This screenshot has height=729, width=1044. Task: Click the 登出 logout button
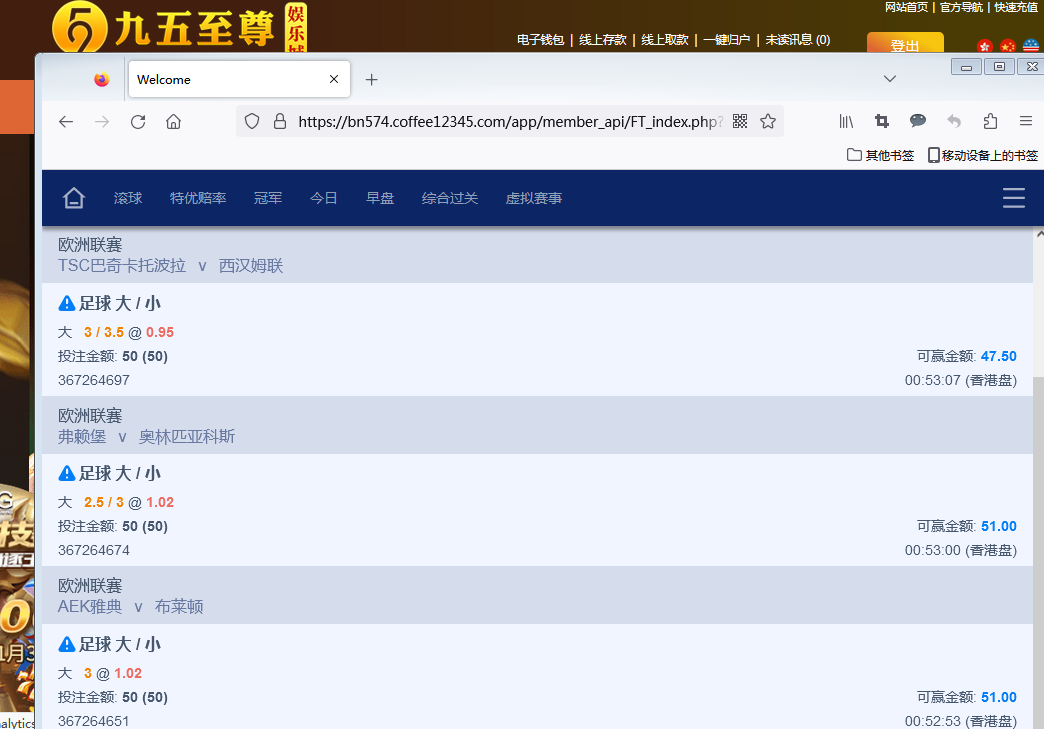(x=905, y=45)
